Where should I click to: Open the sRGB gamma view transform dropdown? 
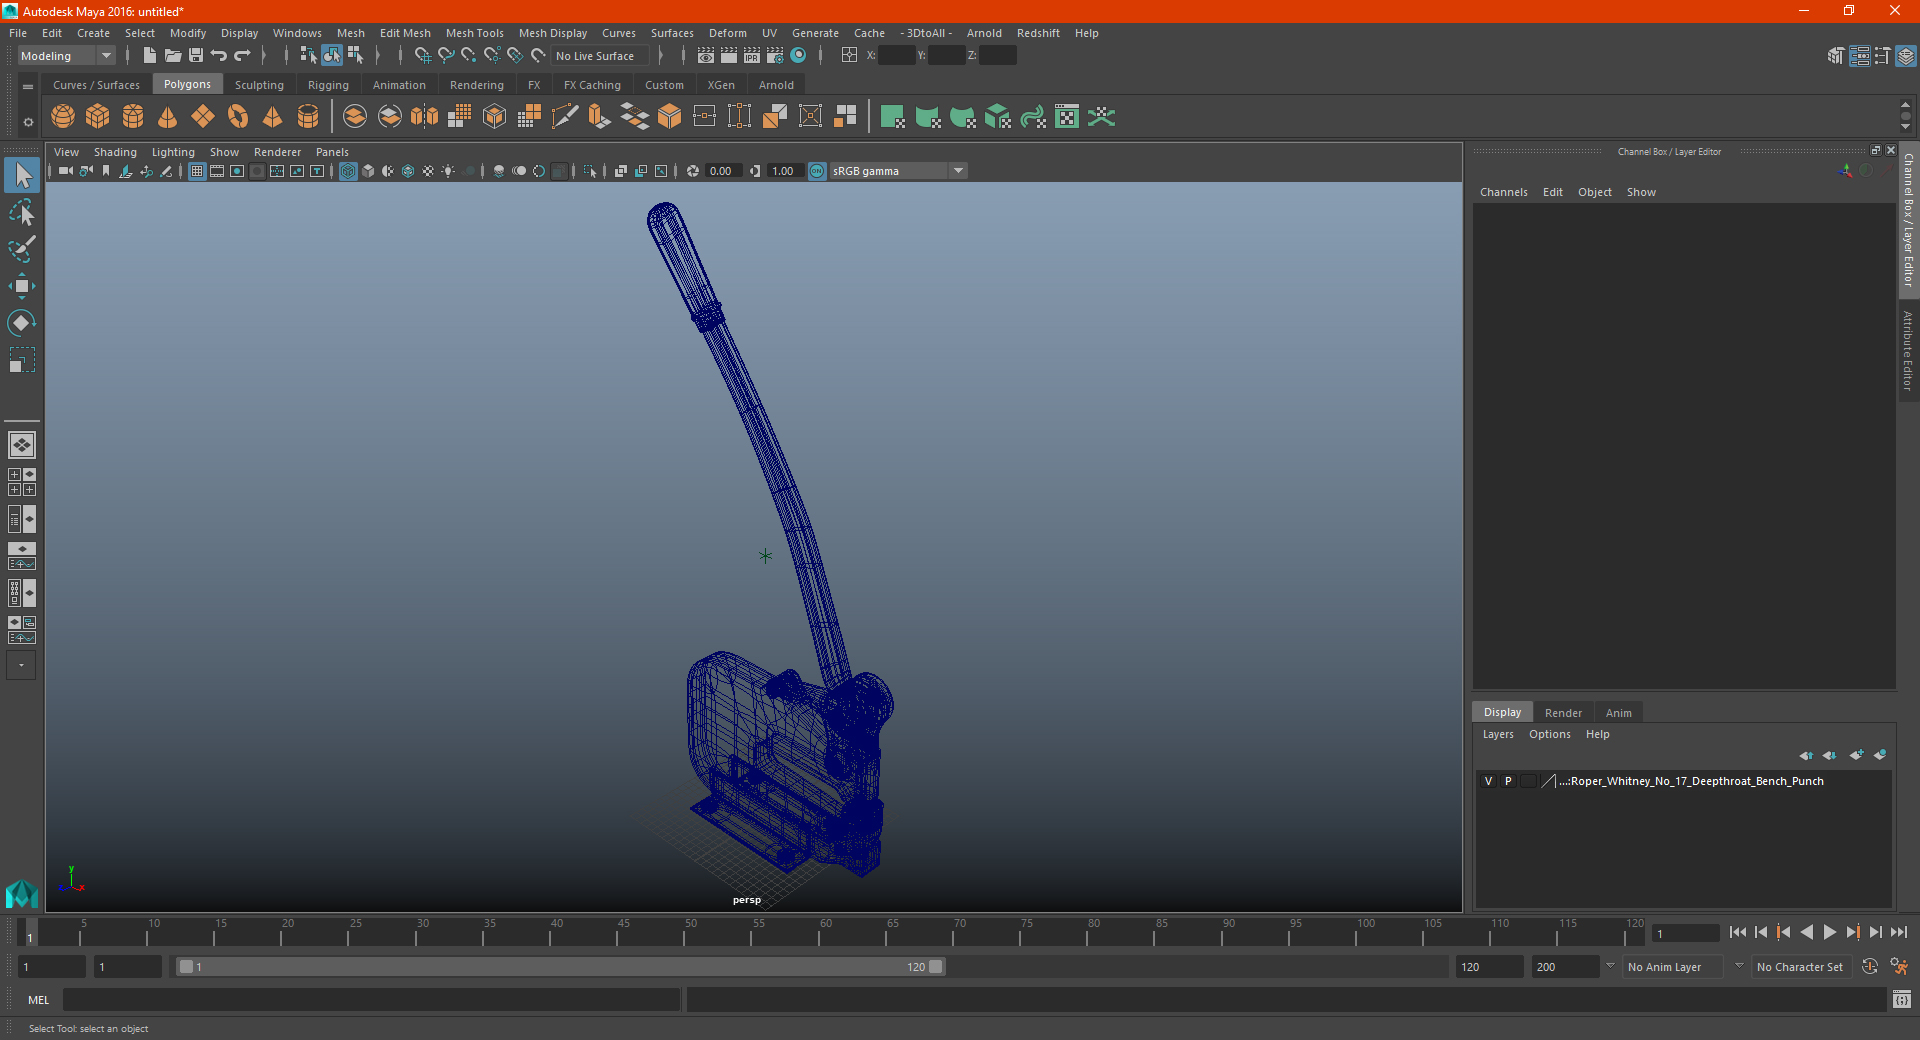point(898,171)
